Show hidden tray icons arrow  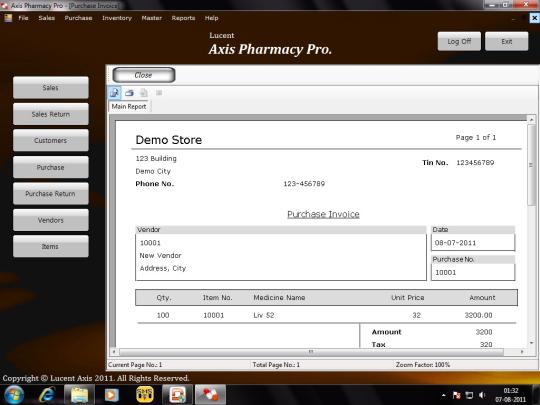[444, 395]
